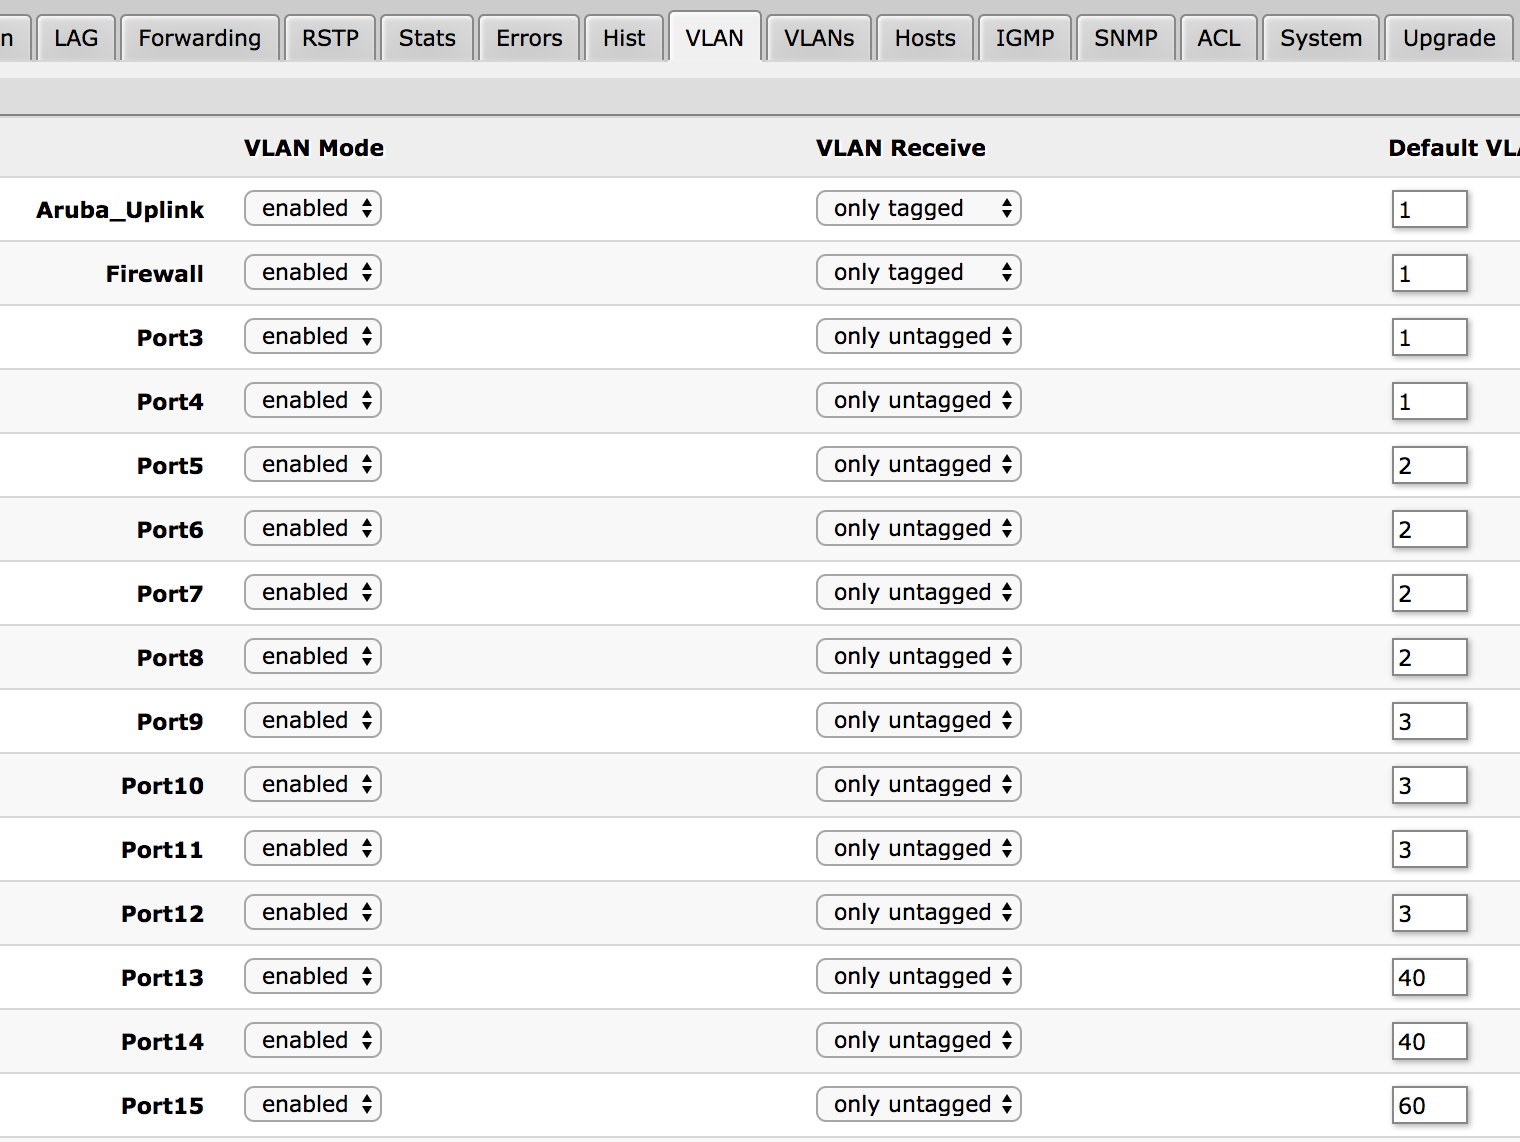Expand Firewall VLAN Receive dropdown

tap(918, 272)
